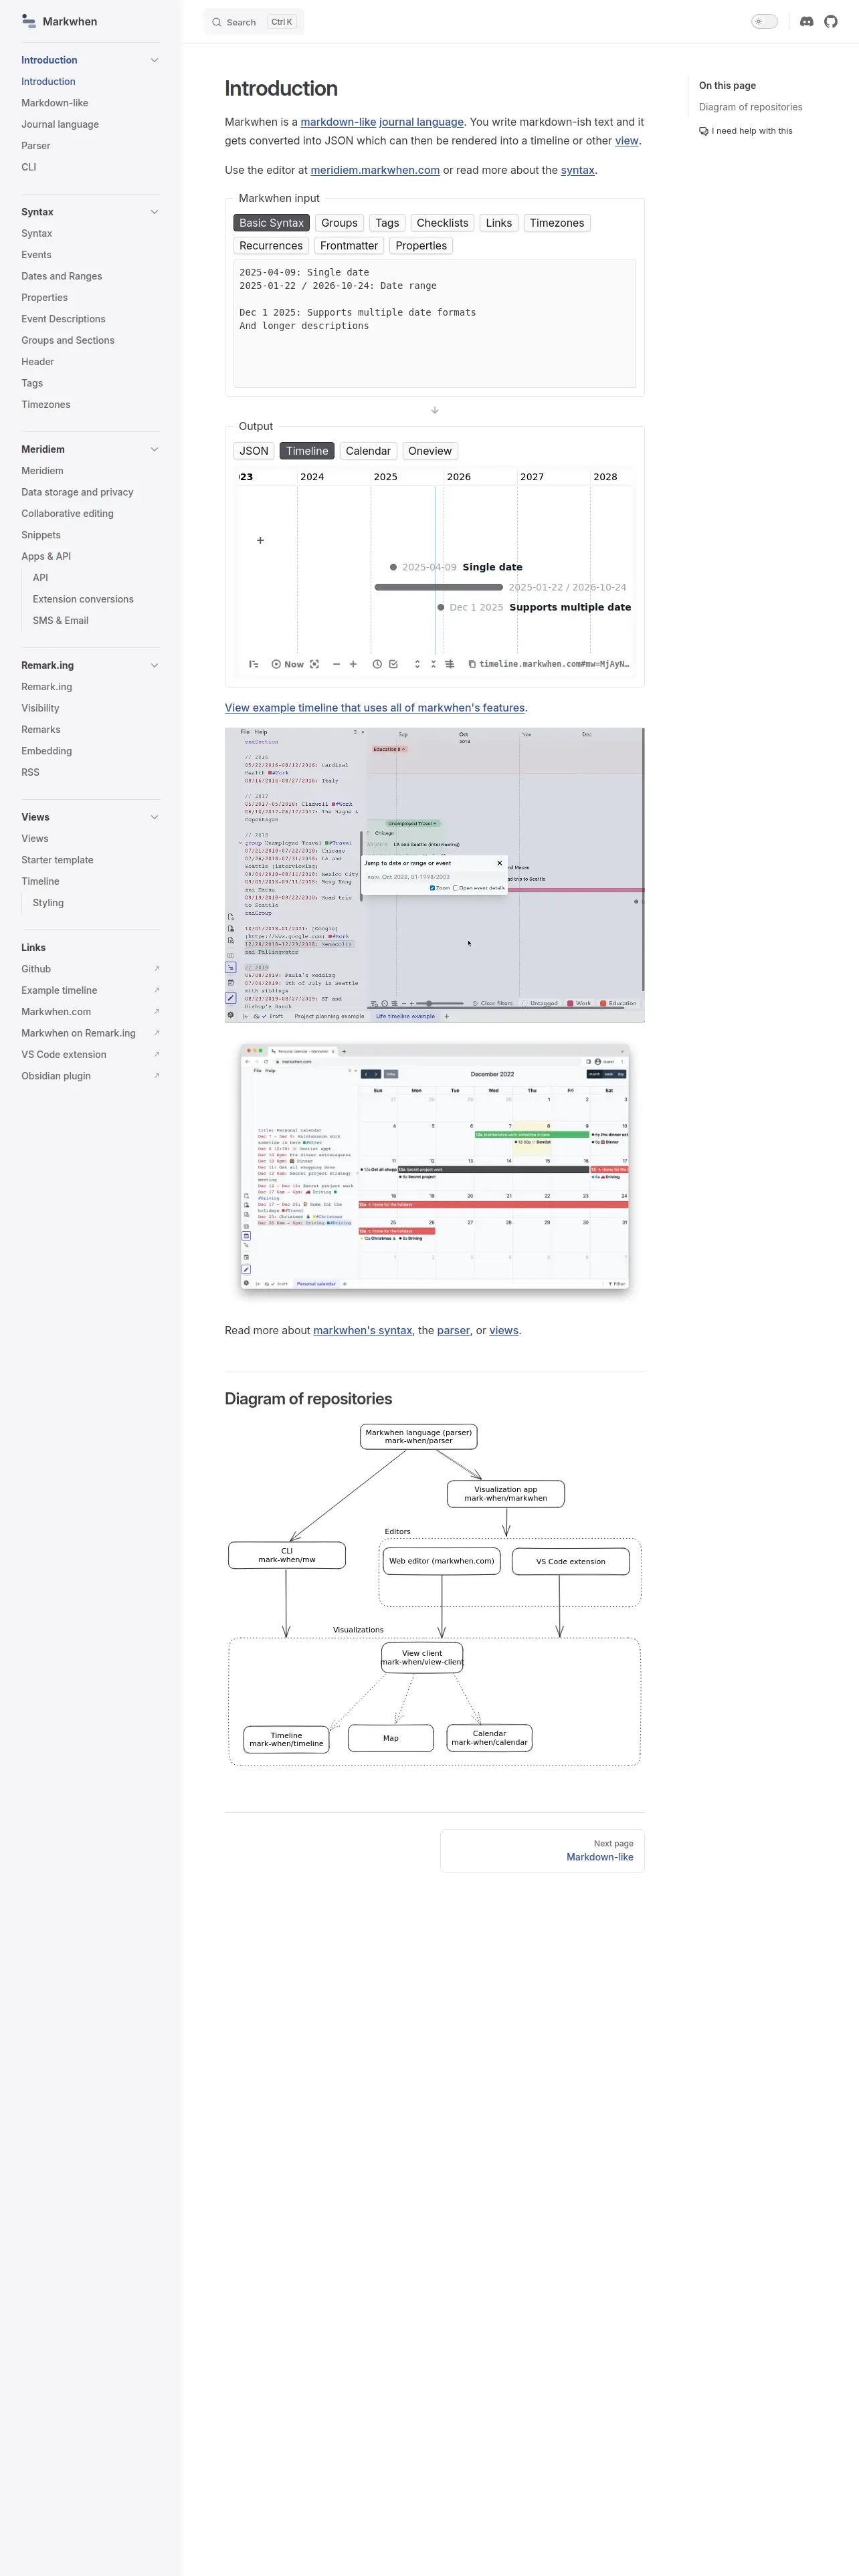
Task: Open the Discord icon in header
Action: 806,21
